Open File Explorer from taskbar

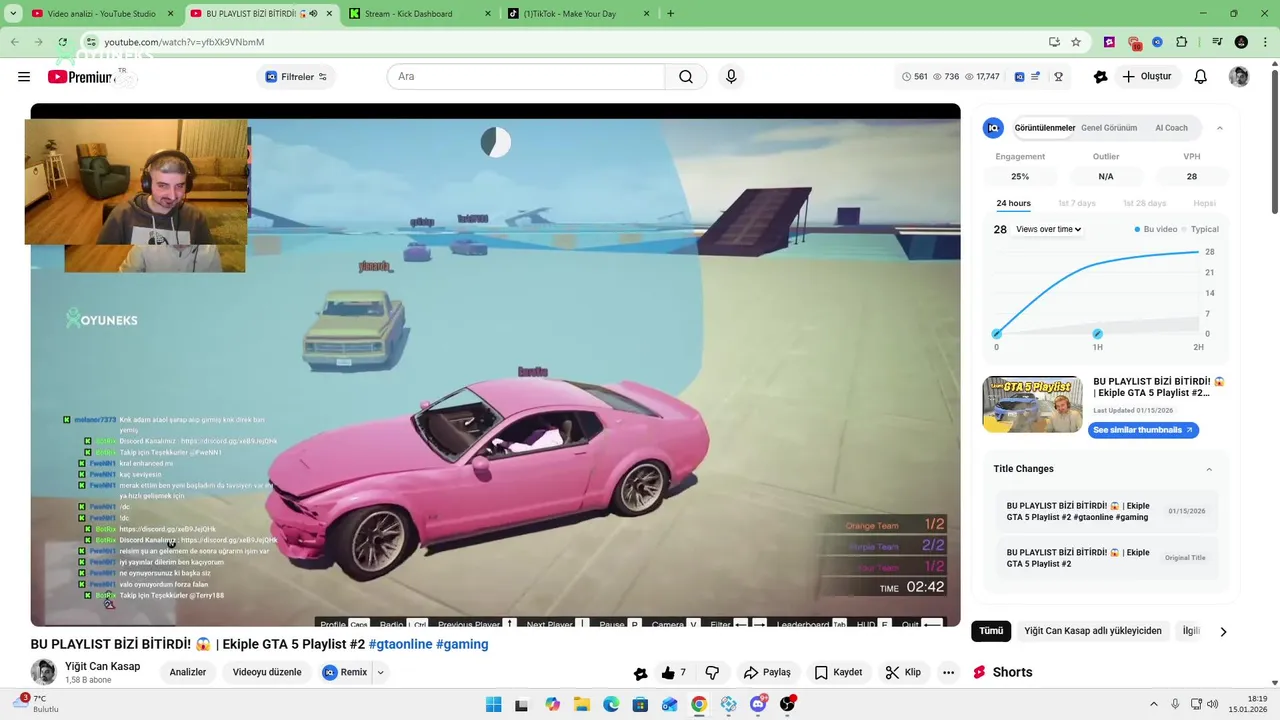tap(582, 705)
